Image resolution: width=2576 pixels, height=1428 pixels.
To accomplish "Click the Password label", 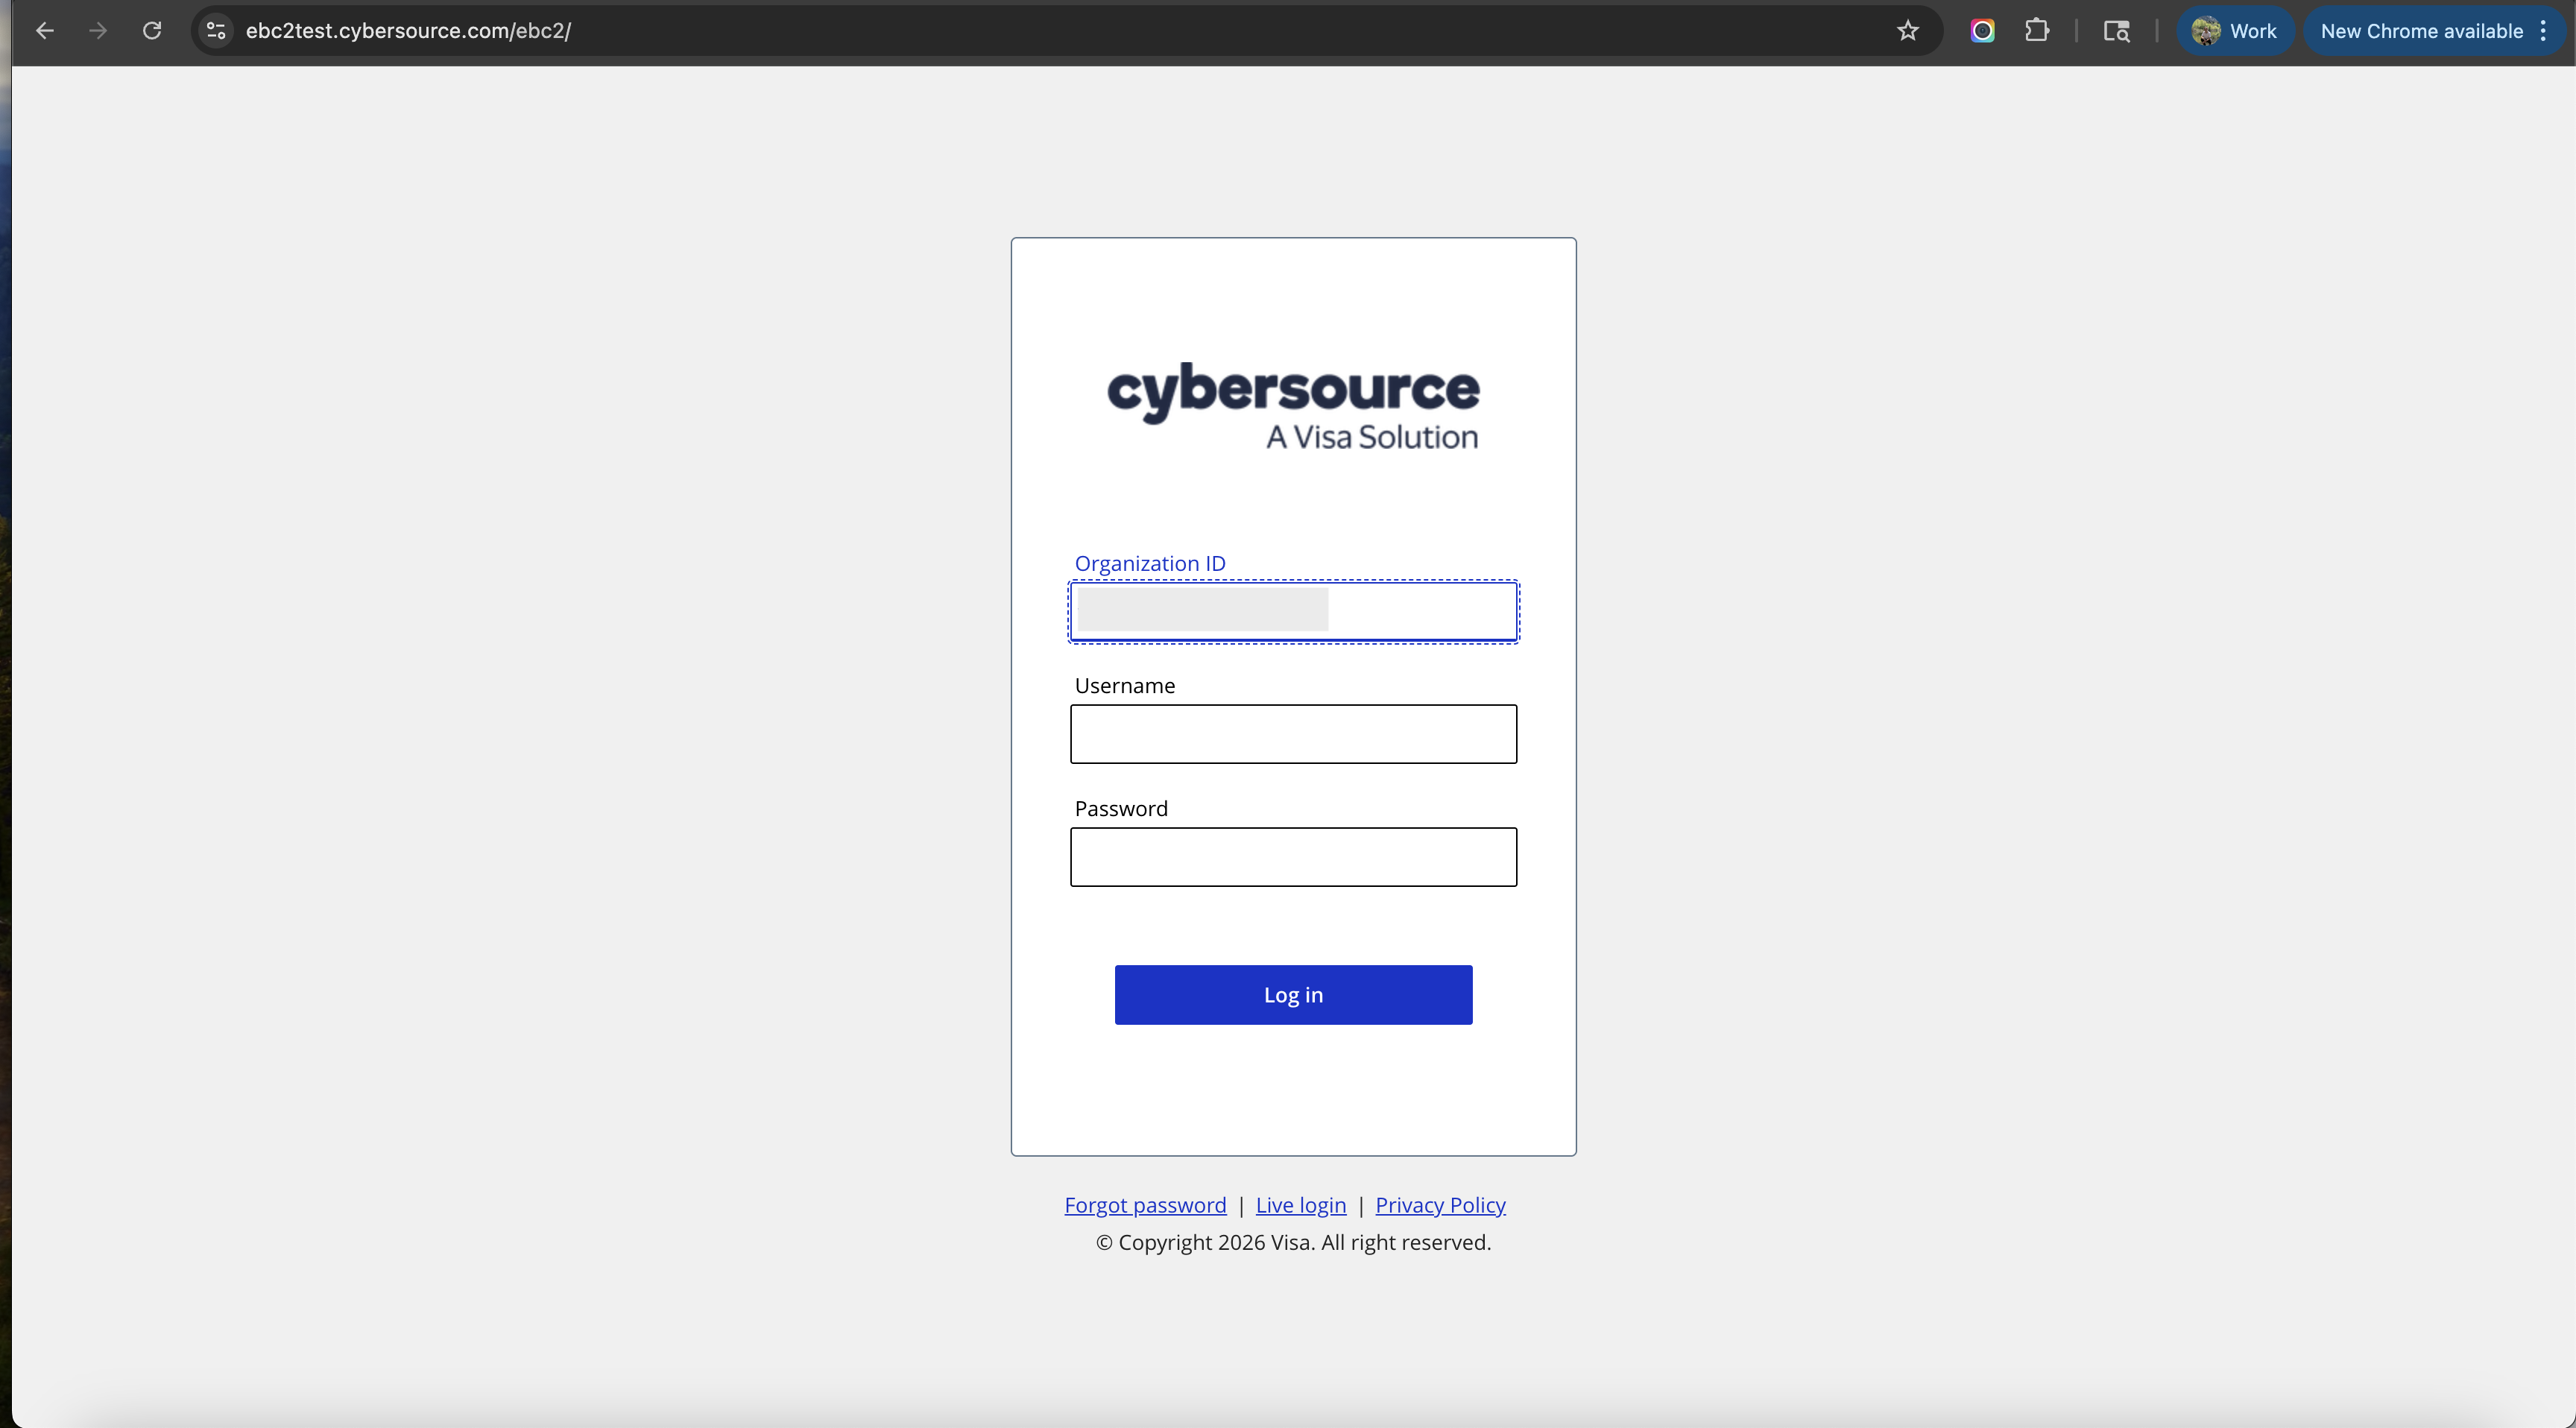I will pos(1121,809).
